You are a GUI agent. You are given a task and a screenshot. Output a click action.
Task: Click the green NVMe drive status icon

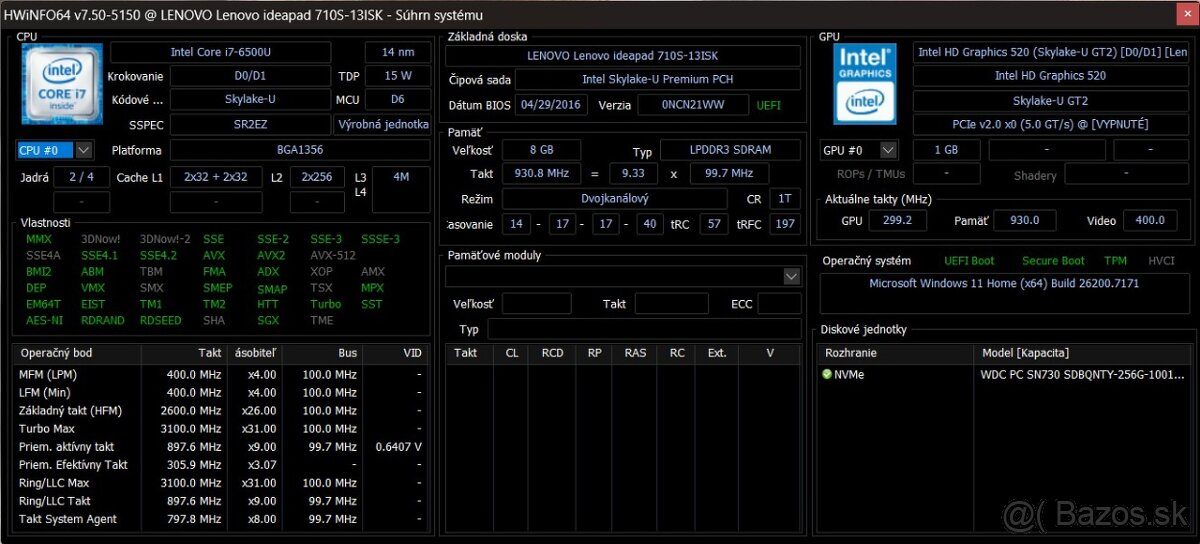(x=827, y=375)
